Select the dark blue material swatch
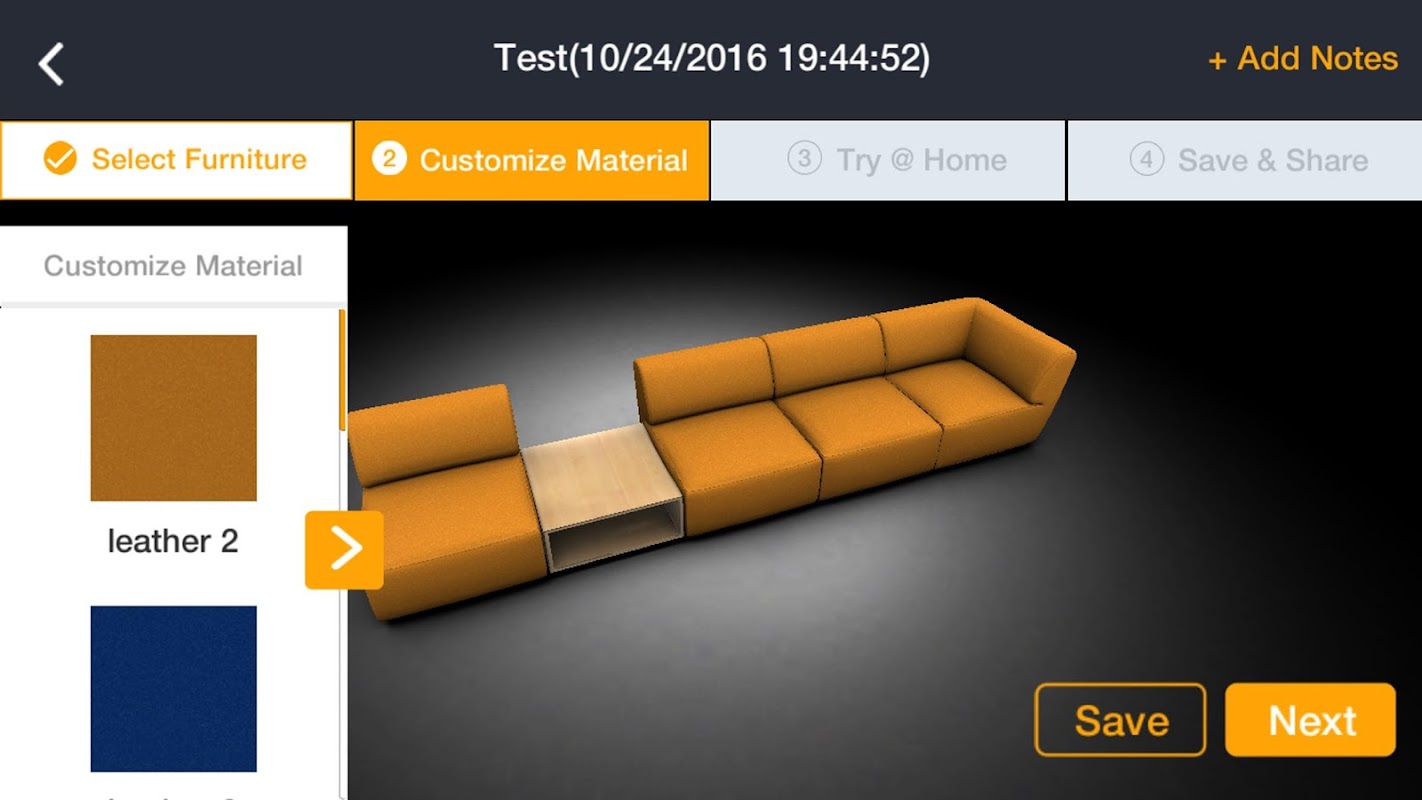The image size is (1422, 800). pos(173,689)
